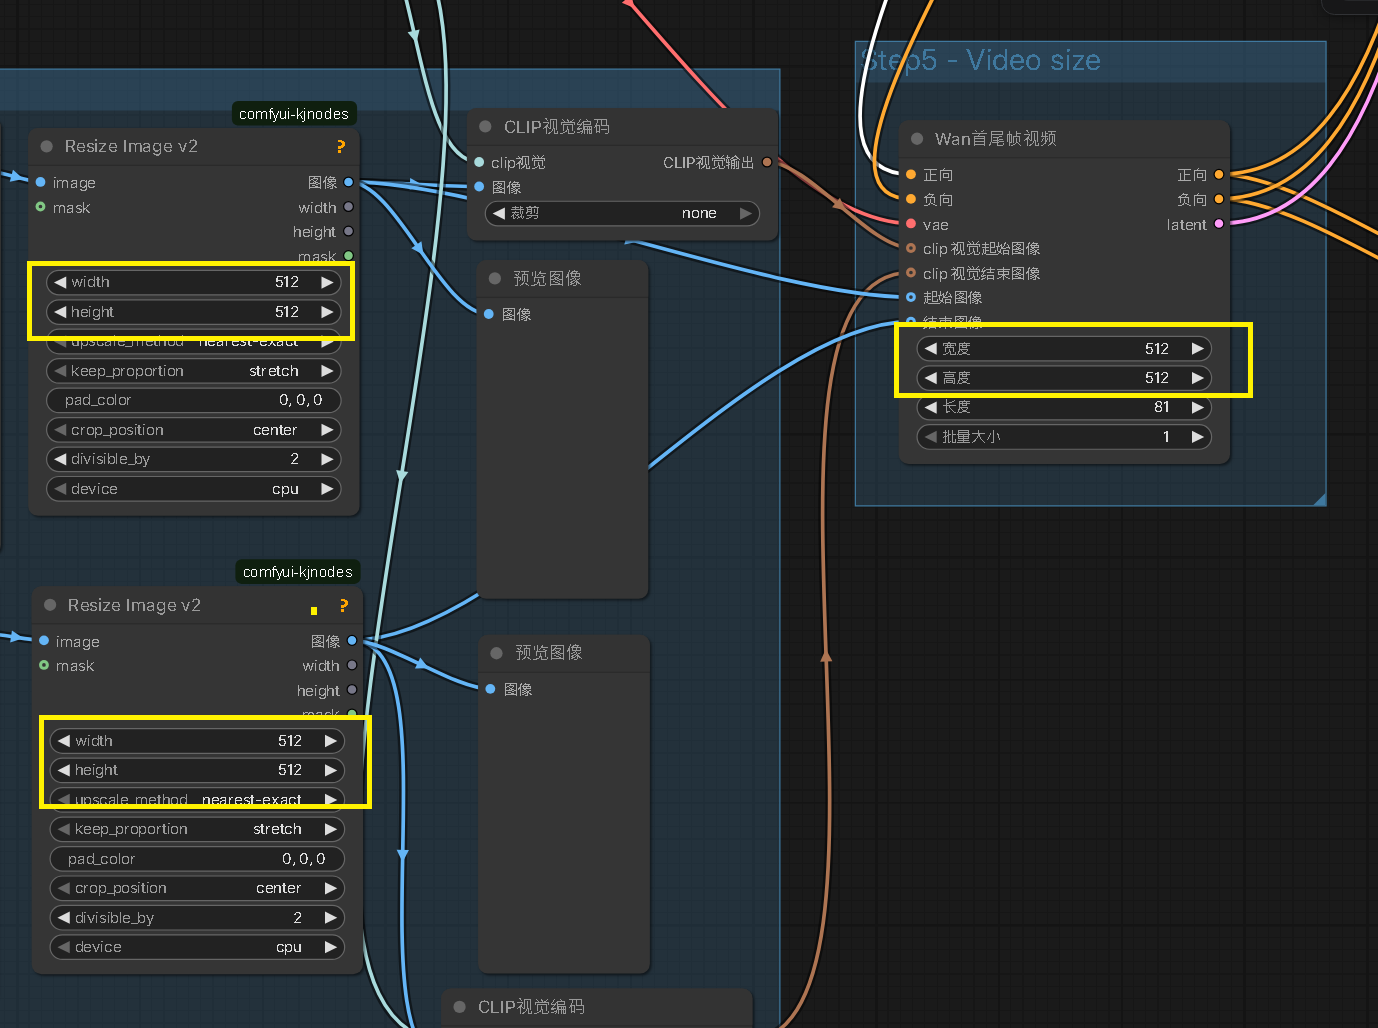Open the 裁剪 option set to none
The height and width of the screenshot is (1028, 1378).
pyautogui.click(x=622, y=213)
